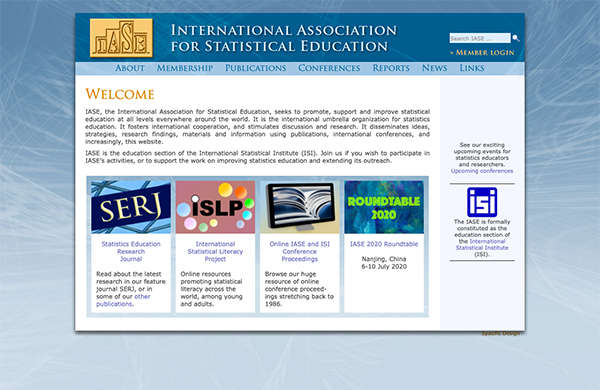Open the IASE 2020 Roundtable link

pyautogui.click(x=384, y=244)
